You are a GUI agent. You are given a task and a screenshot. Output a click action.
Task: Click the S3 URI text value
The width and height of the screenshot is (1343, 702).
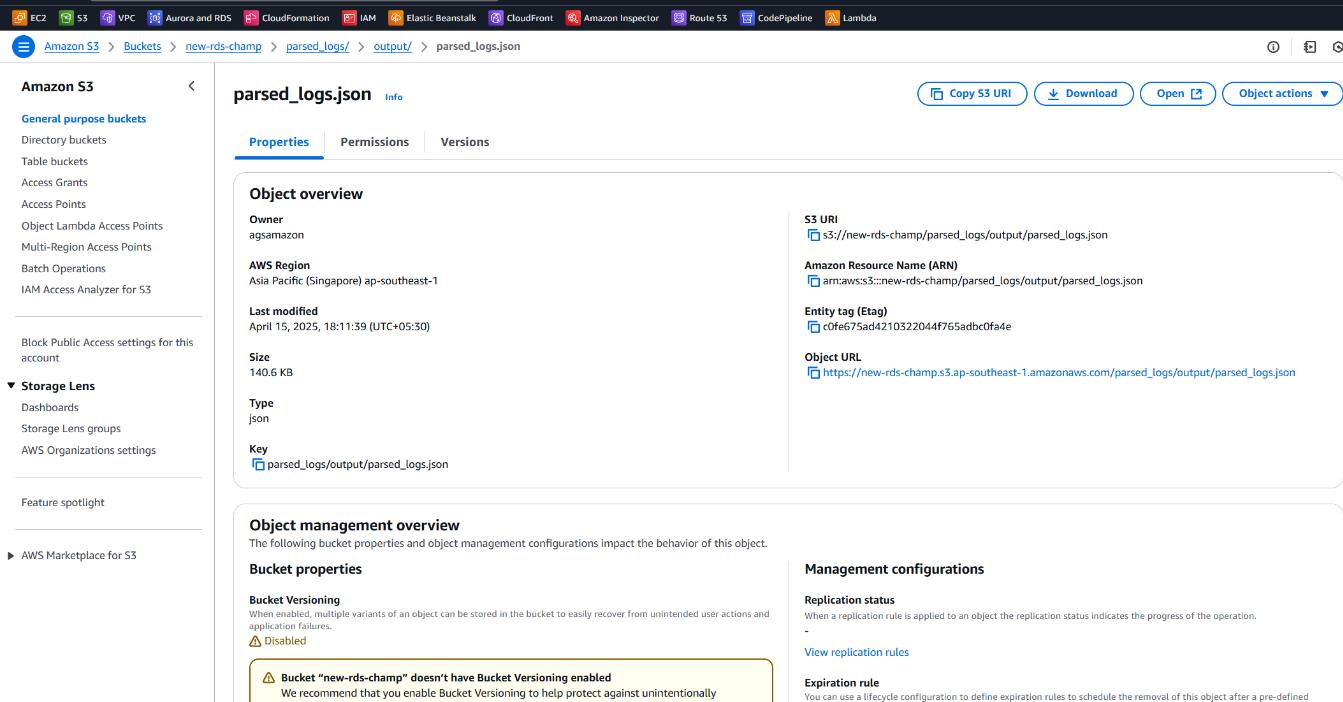click(965, 235)
